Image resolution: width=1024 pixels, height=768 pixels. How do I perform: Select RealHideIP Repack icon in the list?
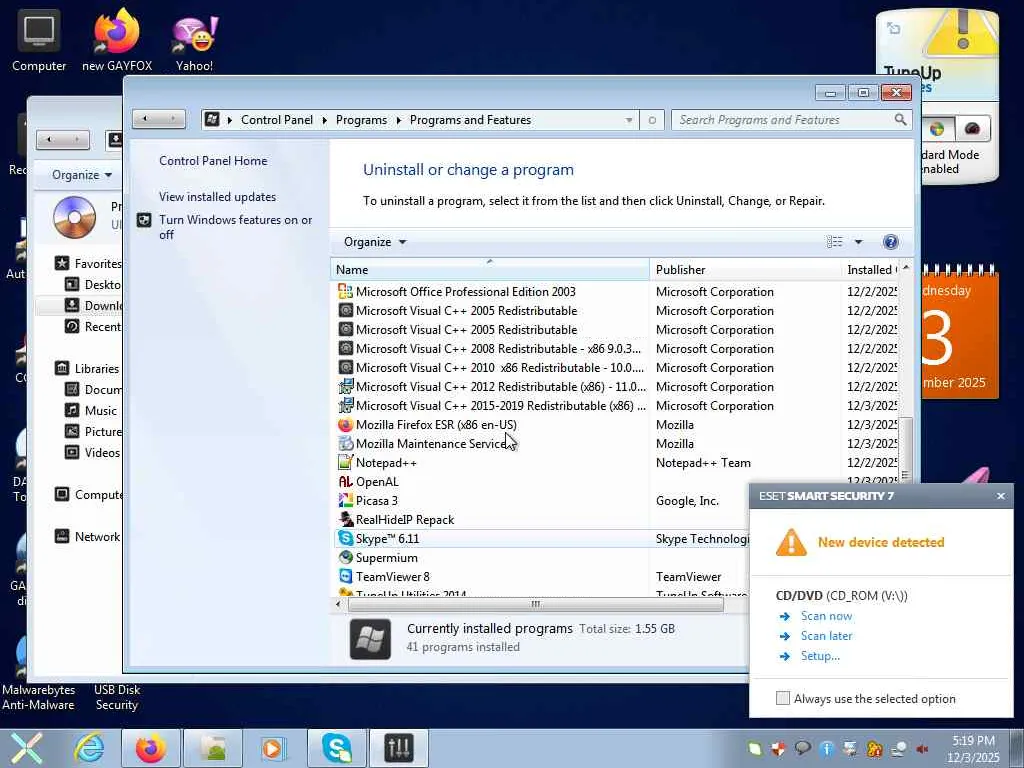pos(345,519)
